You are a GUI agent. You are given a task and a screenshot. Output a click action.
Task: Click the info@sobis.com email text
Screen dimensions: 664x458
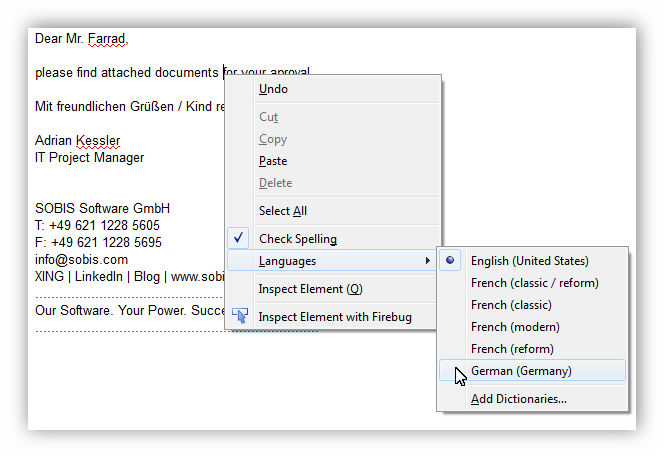81,259
